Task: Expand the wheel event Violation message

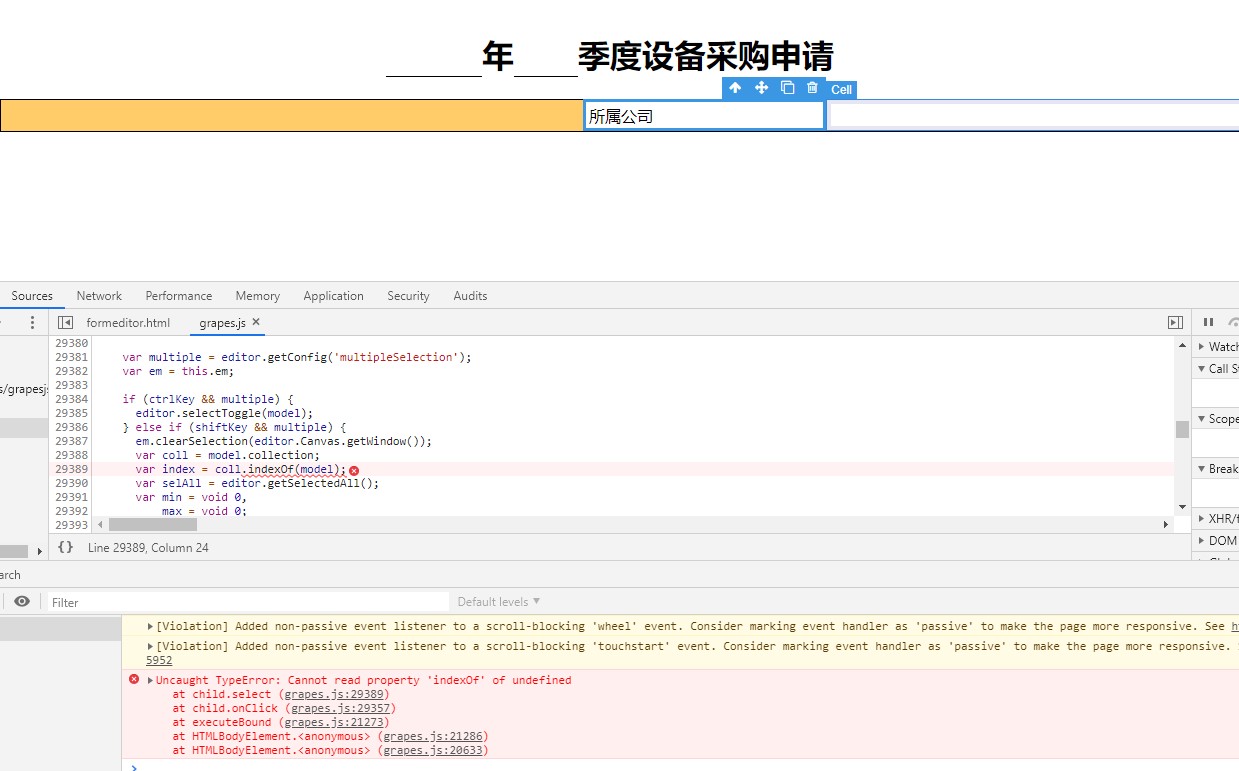Action: pos(150,627)
